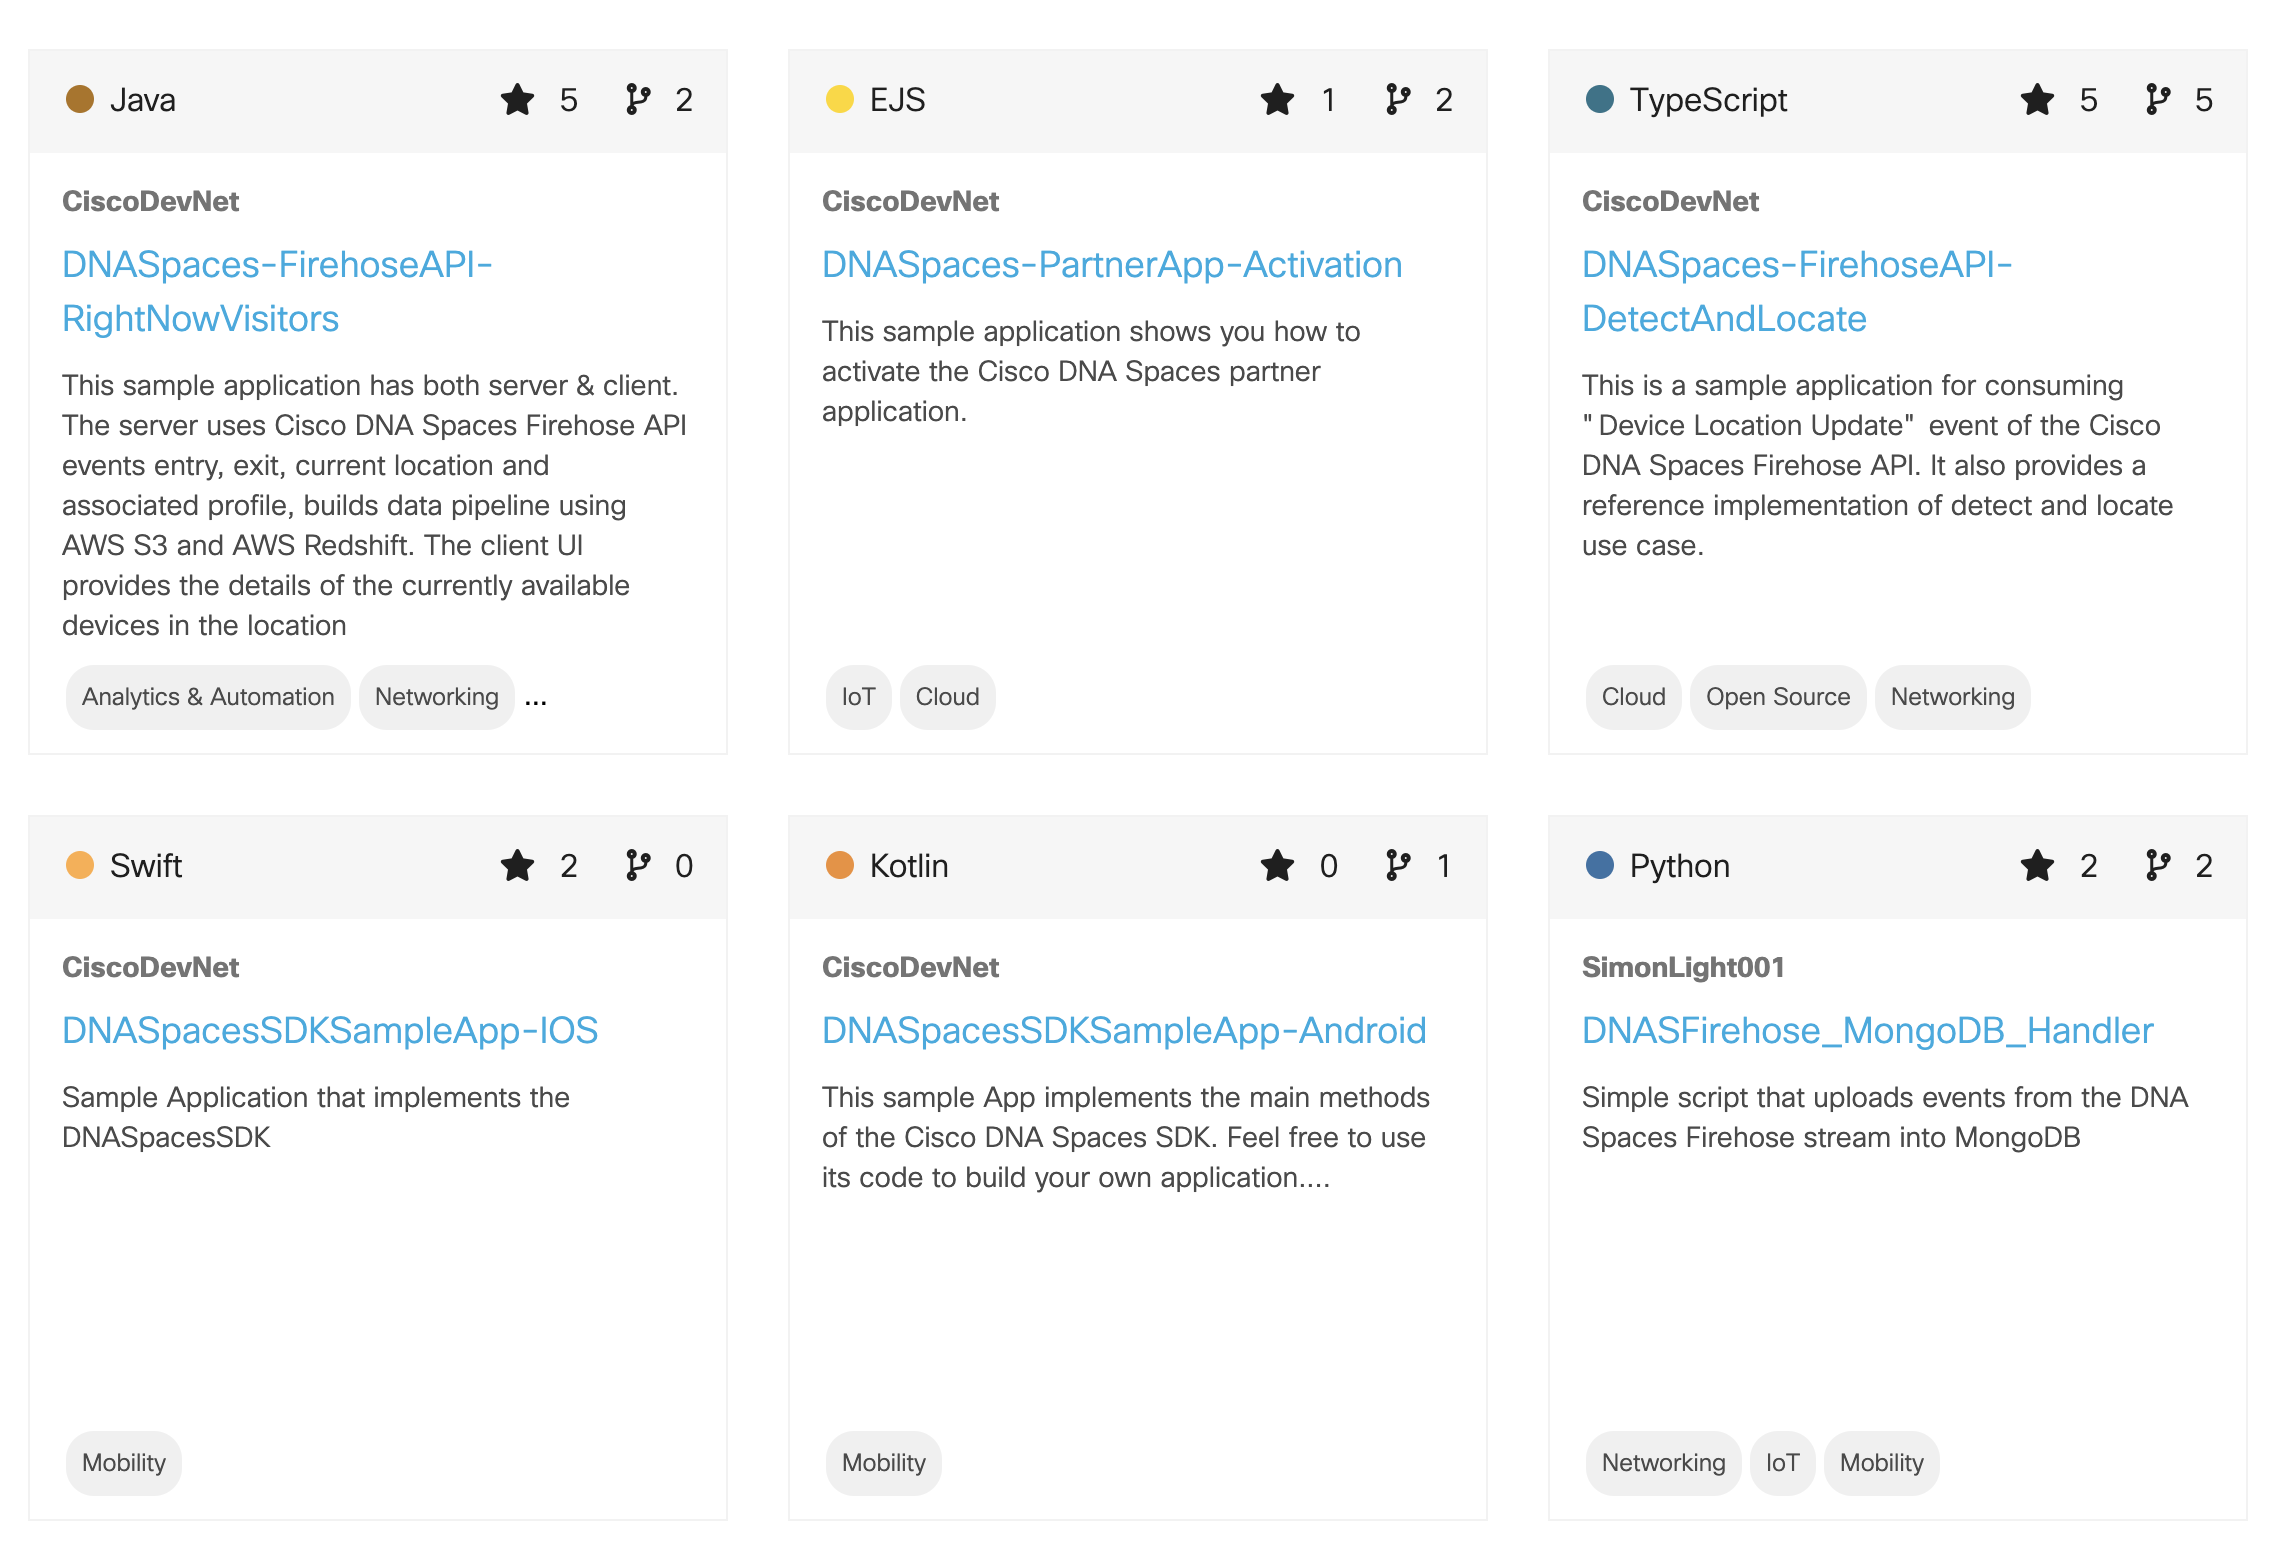Click the star count 5 on Java card
2288x1554 pixels.
568,100
